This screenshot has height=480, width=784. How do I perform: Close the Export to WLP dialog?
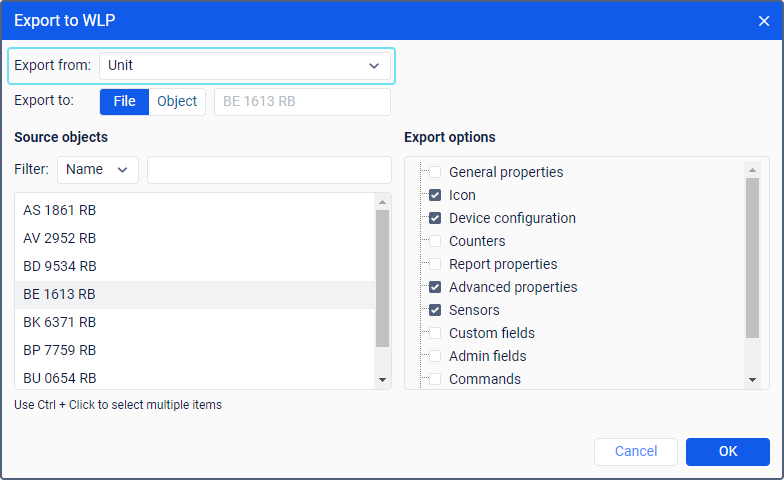pos(764,20)
